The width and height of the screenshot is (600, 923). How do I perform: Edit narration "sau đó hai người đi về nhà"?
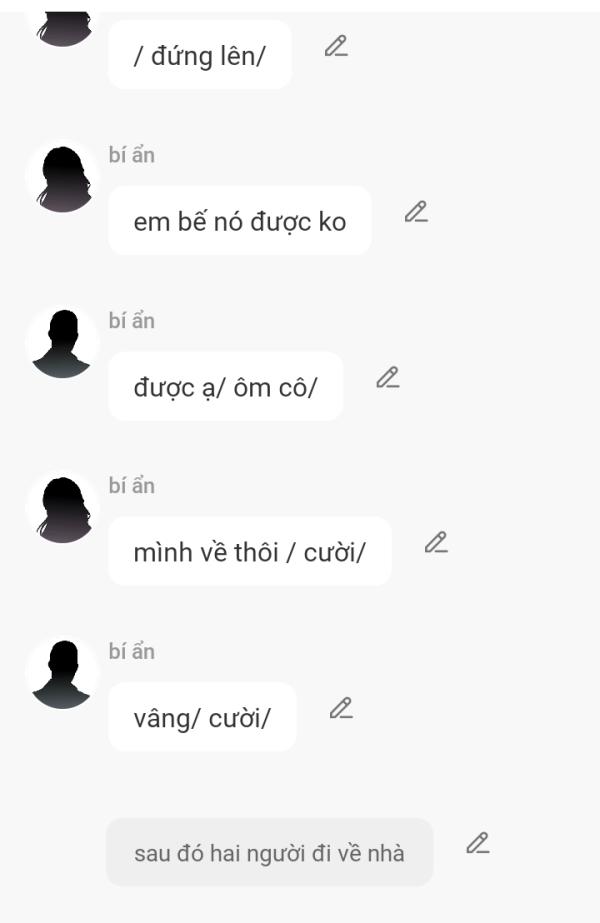tap(478, 843)
